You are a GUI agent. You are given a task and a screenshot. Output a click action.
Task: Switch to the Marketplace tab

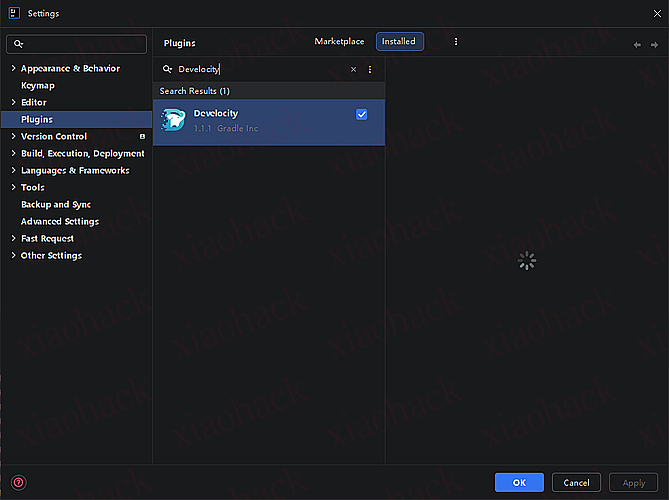(339, 42)
